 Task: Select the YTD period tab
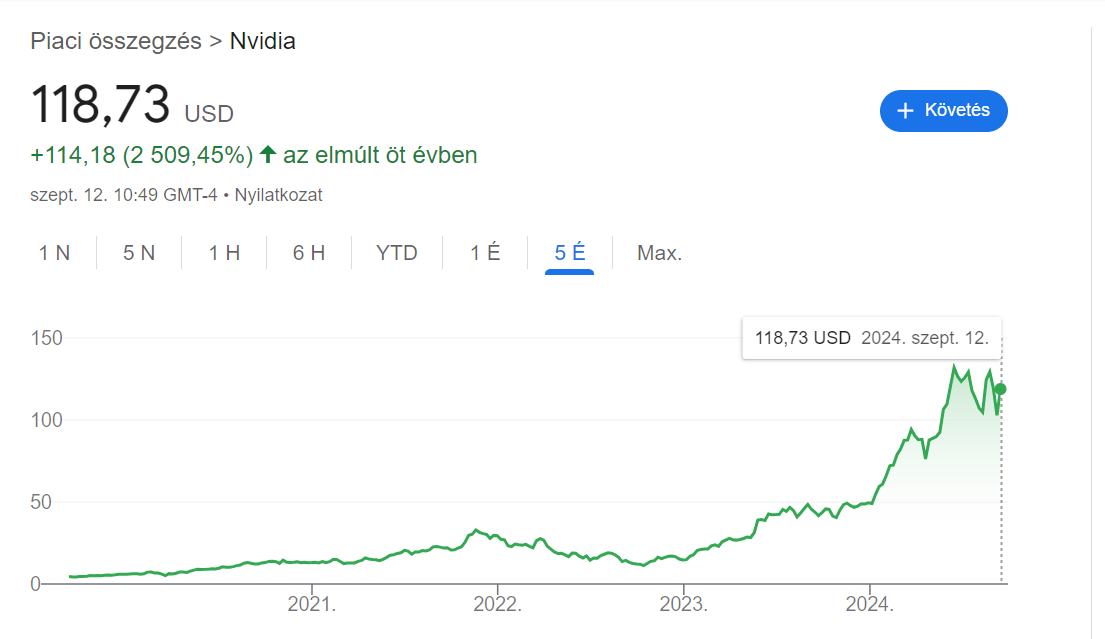click(x=396, y=253)
